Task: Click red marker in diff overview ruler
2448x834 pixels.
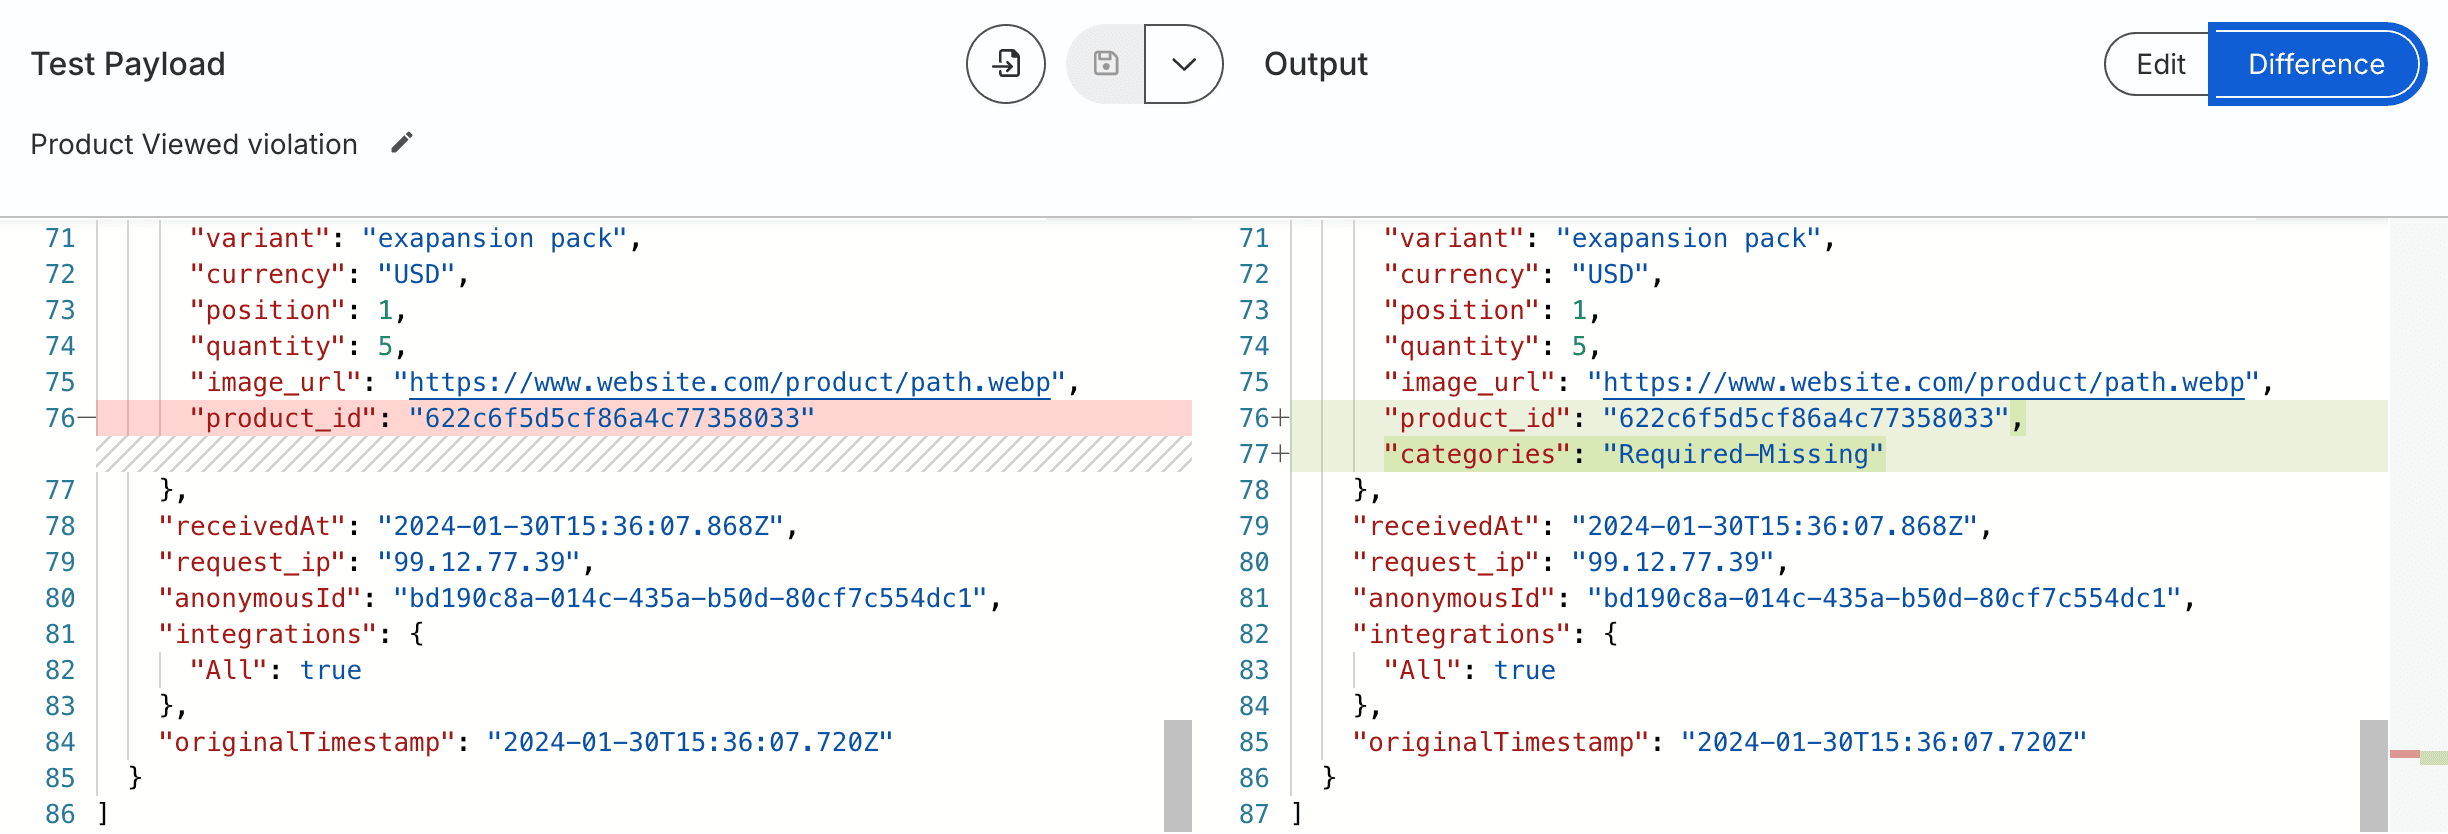Action: click(x=2404, y=754)
